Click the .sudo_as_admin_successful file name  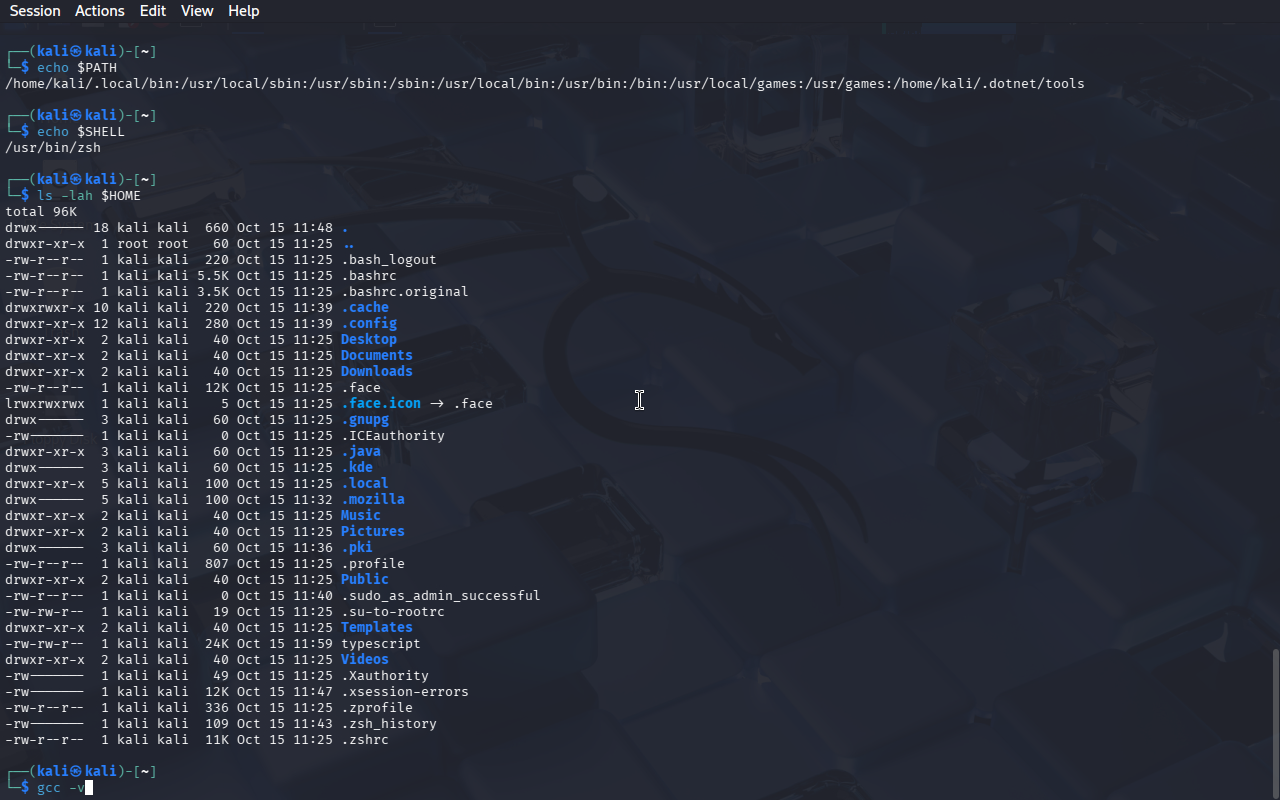point(440,596)
